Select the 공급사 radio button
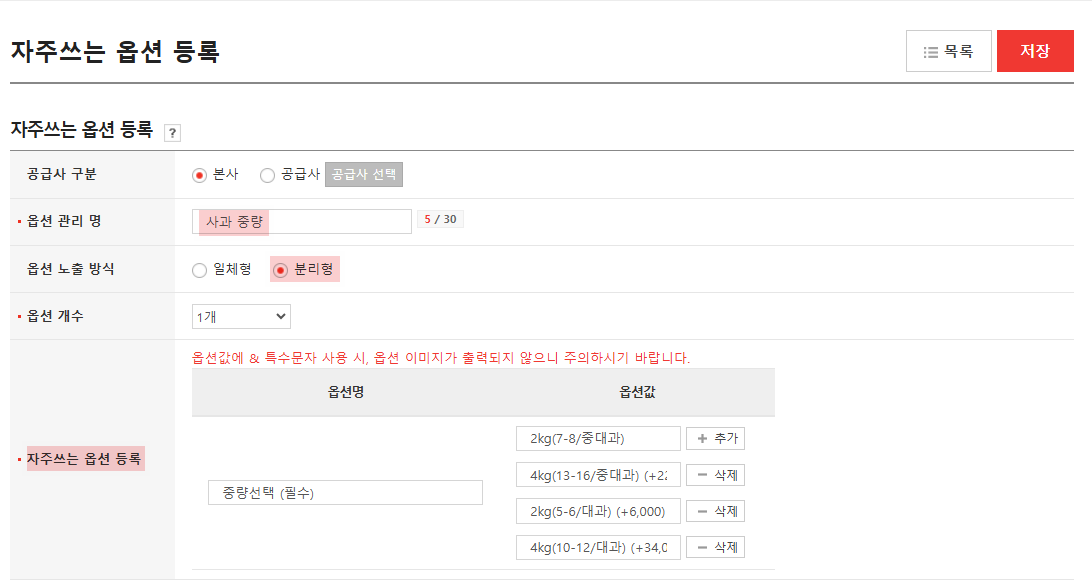 pyautogui.click(x=266, y=173)
